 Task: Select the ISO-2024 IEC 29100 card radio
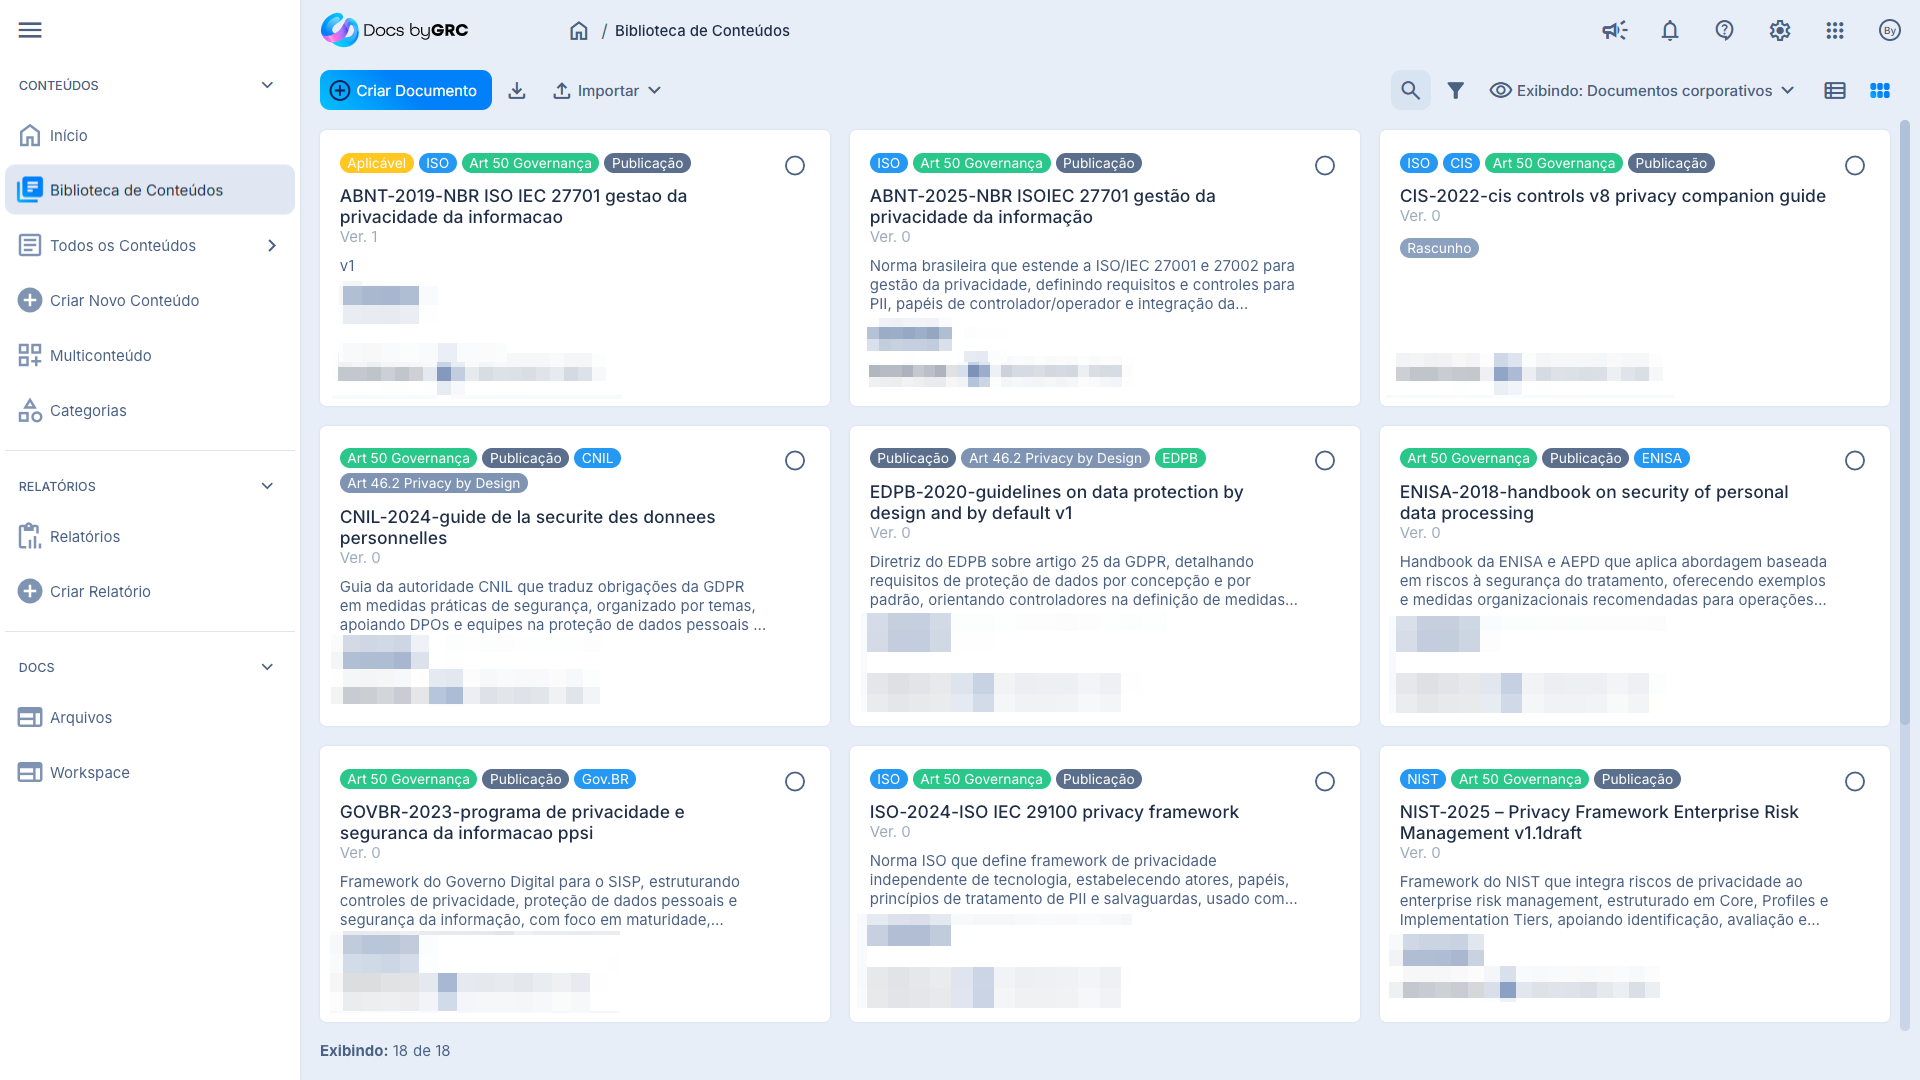pyautogui.click(x=1325, y=782)
